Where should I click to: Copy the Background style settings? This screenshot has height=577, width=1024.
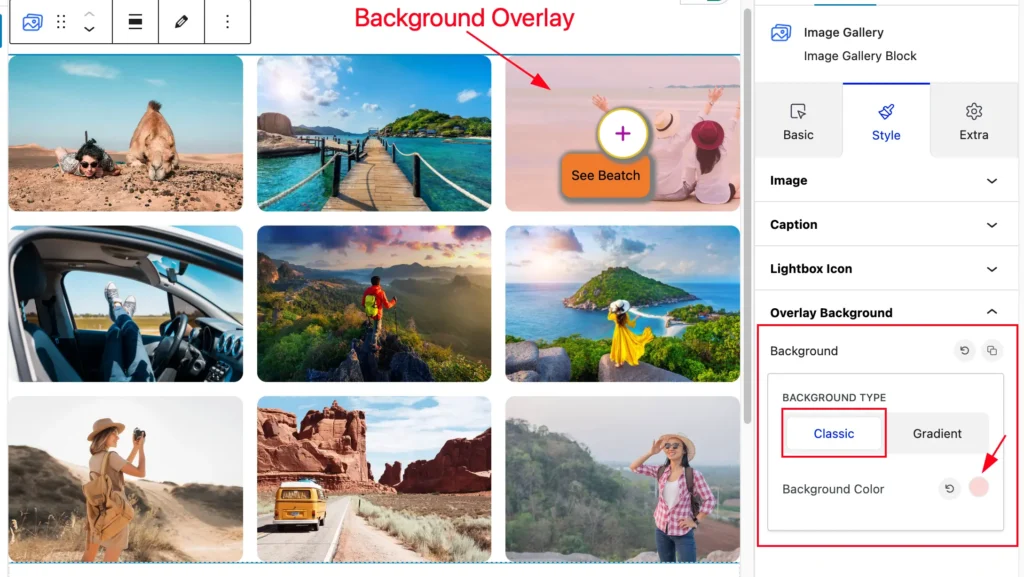pos(992,351)
